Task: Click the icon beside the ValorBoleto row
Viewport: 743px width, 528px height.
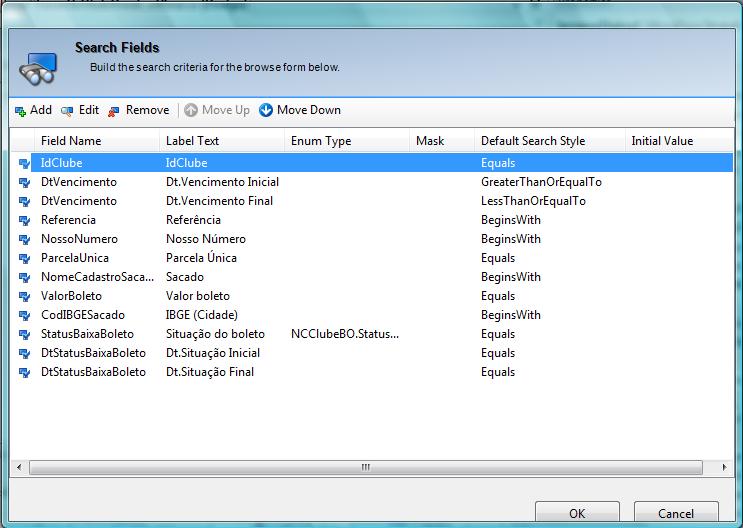Action: [24, 296]
